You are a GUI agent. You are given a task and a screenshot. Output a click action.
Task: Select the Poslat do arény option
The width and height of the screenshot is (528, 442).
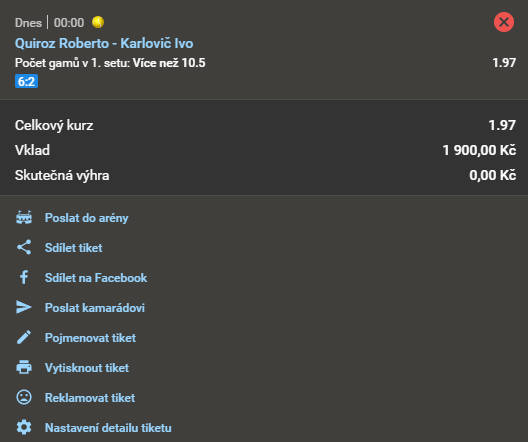pos(87,218)
